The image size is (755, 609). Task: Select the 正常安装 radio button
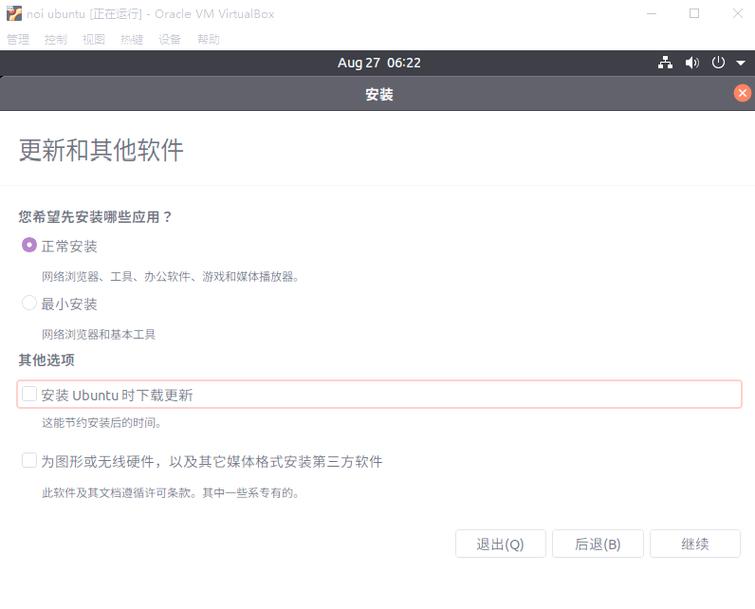coord(29,245)
